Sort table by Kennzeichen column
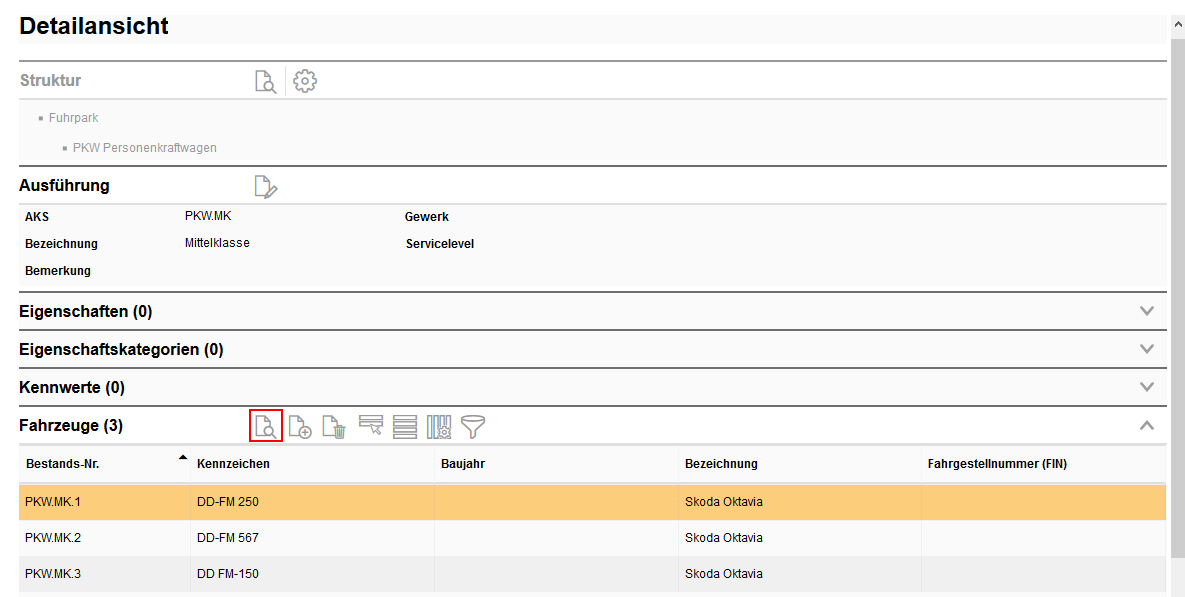 point(233,464)
